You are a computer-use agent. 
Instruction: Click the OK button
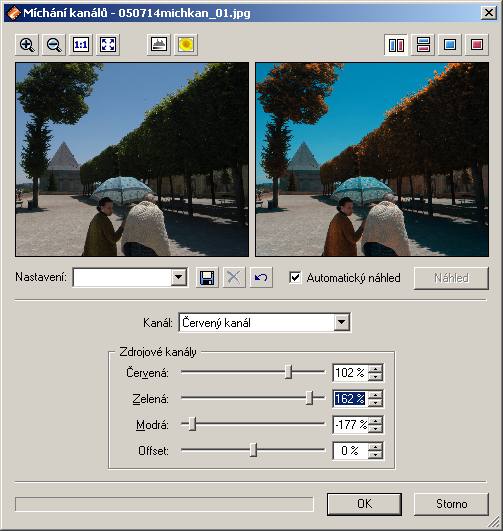tap(364, 504)
